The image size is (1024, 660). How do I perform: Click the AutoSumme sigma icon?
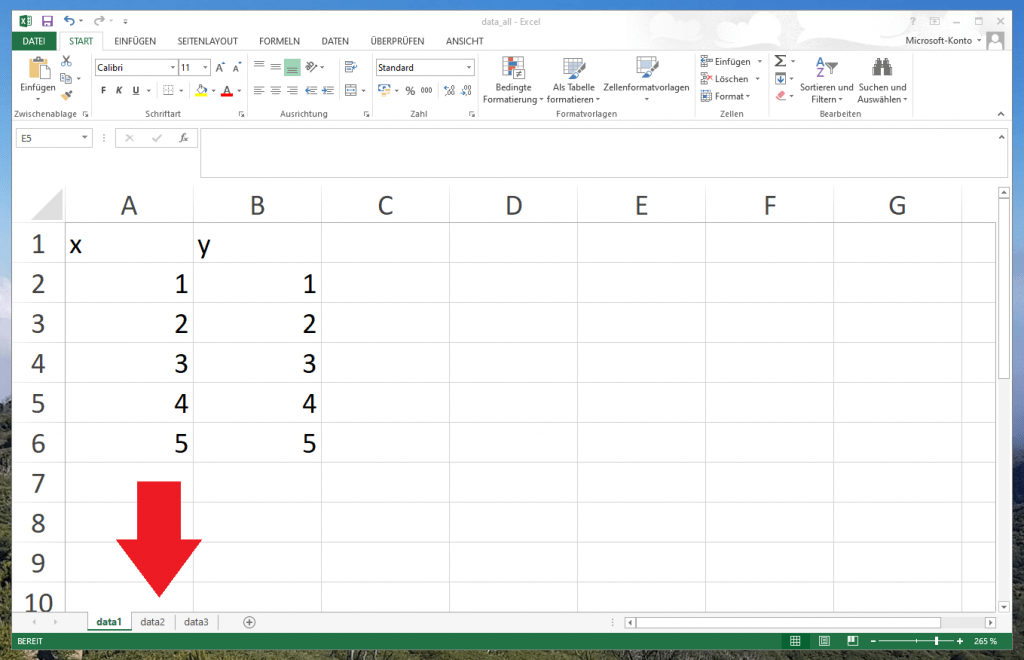pyautogui.click(x=780, y=62)
